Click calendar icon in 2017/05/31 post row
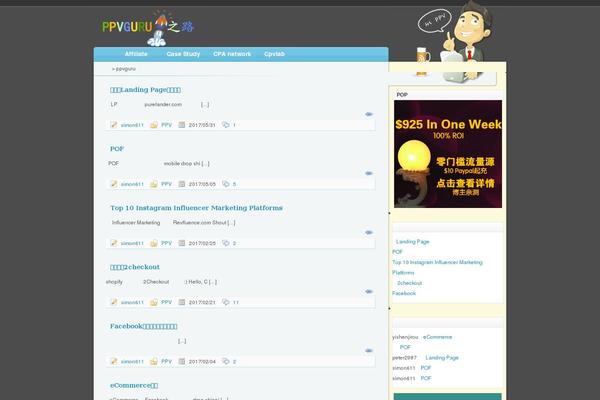 tap(182, 125)
